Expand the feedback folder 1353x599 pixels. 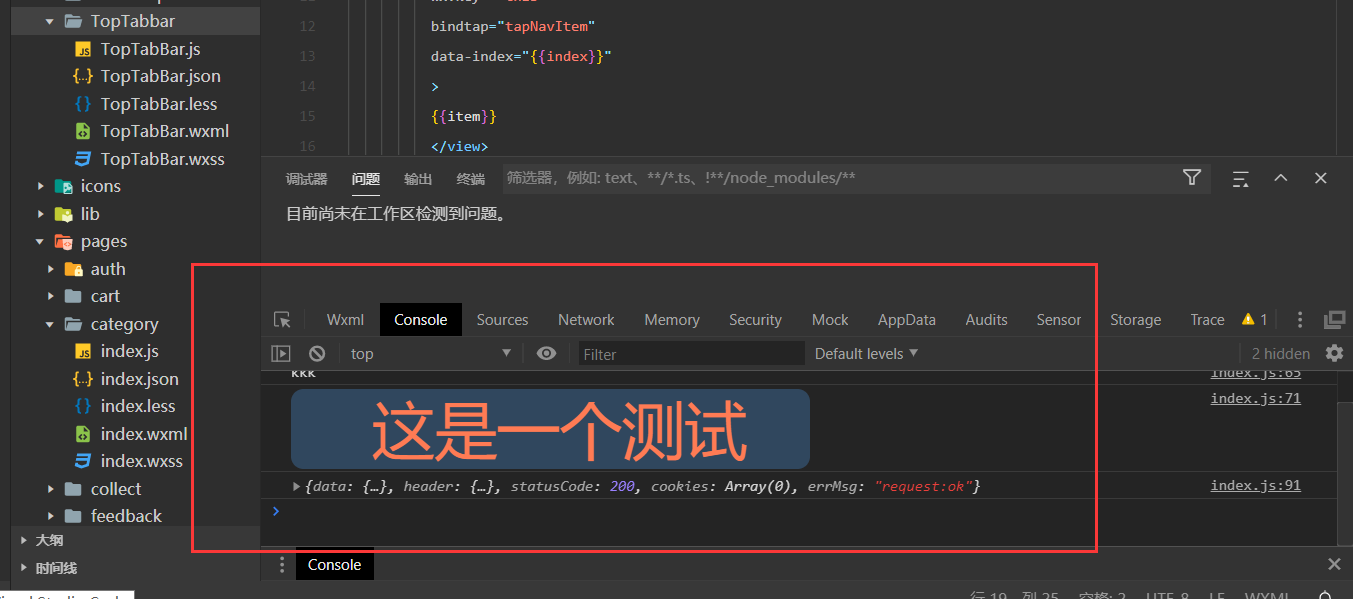pos(51,516)
